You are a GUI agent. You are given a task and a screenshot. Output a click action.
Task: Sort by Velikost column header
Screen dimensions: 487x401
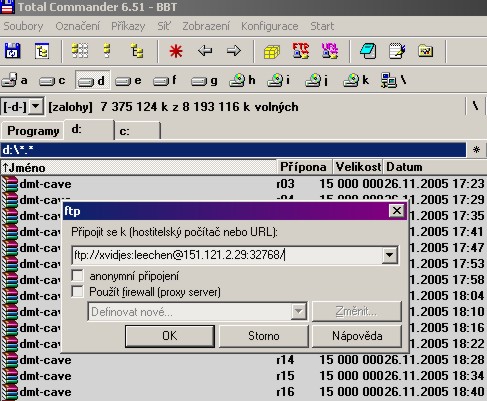[358, 167]
